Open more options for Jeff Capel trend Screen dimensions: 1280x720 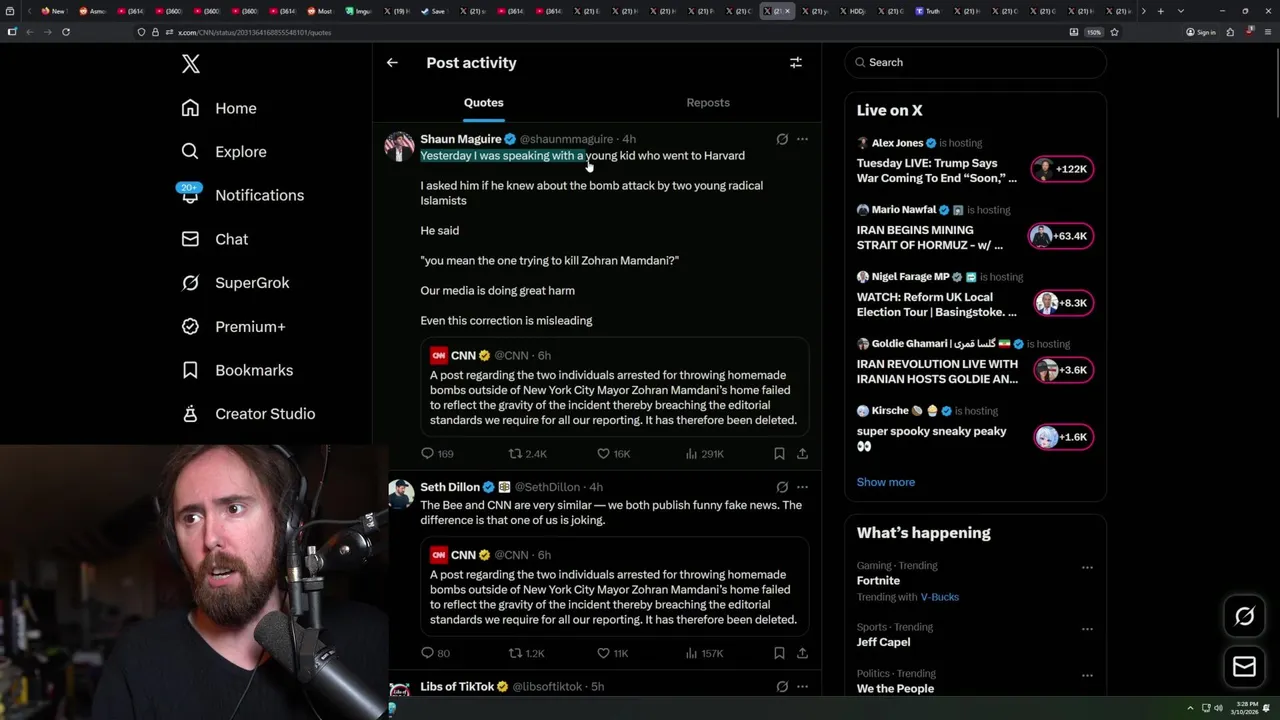click(1087, 629)
